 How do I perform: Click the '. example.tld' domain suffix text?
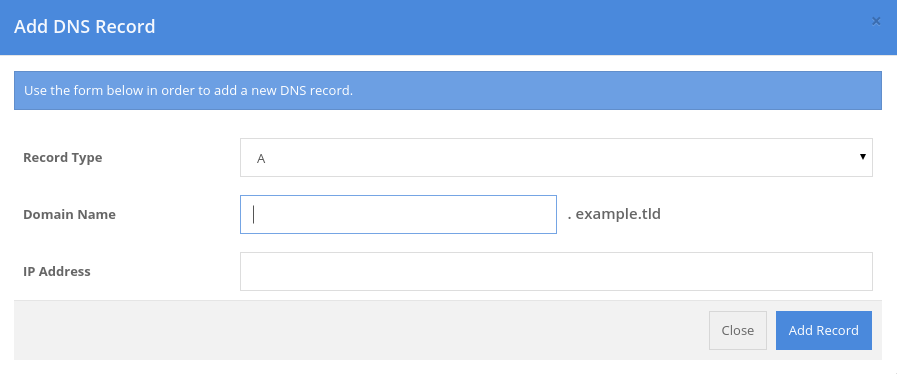point(614,214)
